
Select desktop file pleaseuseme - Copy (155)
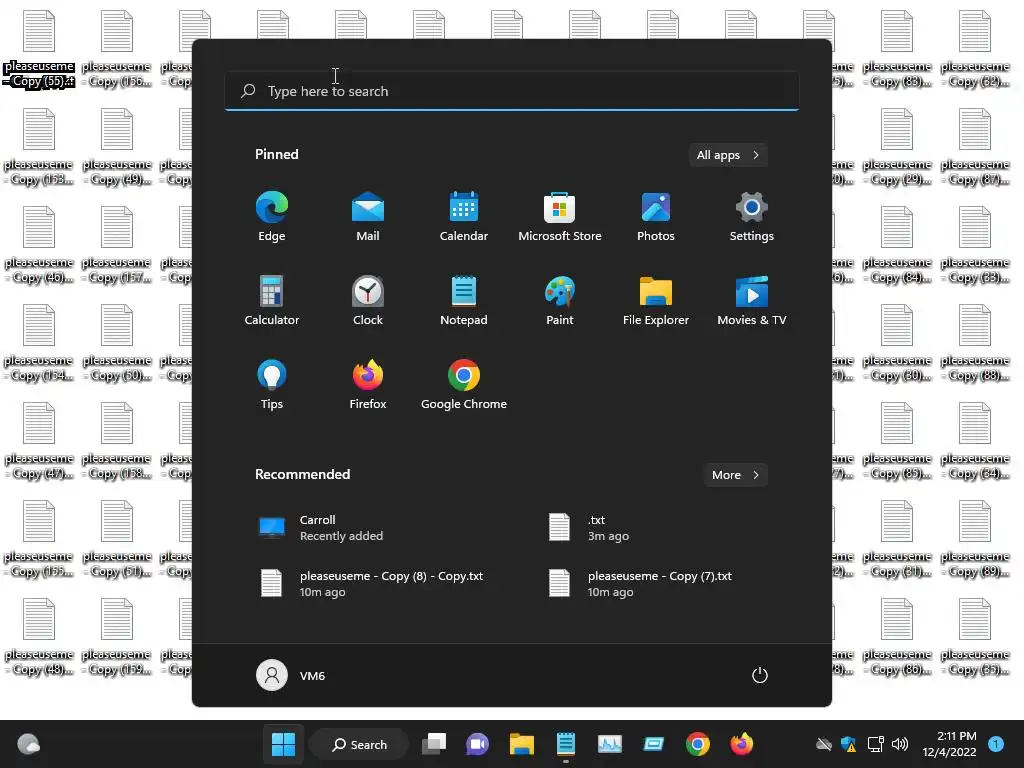(39, 539)
